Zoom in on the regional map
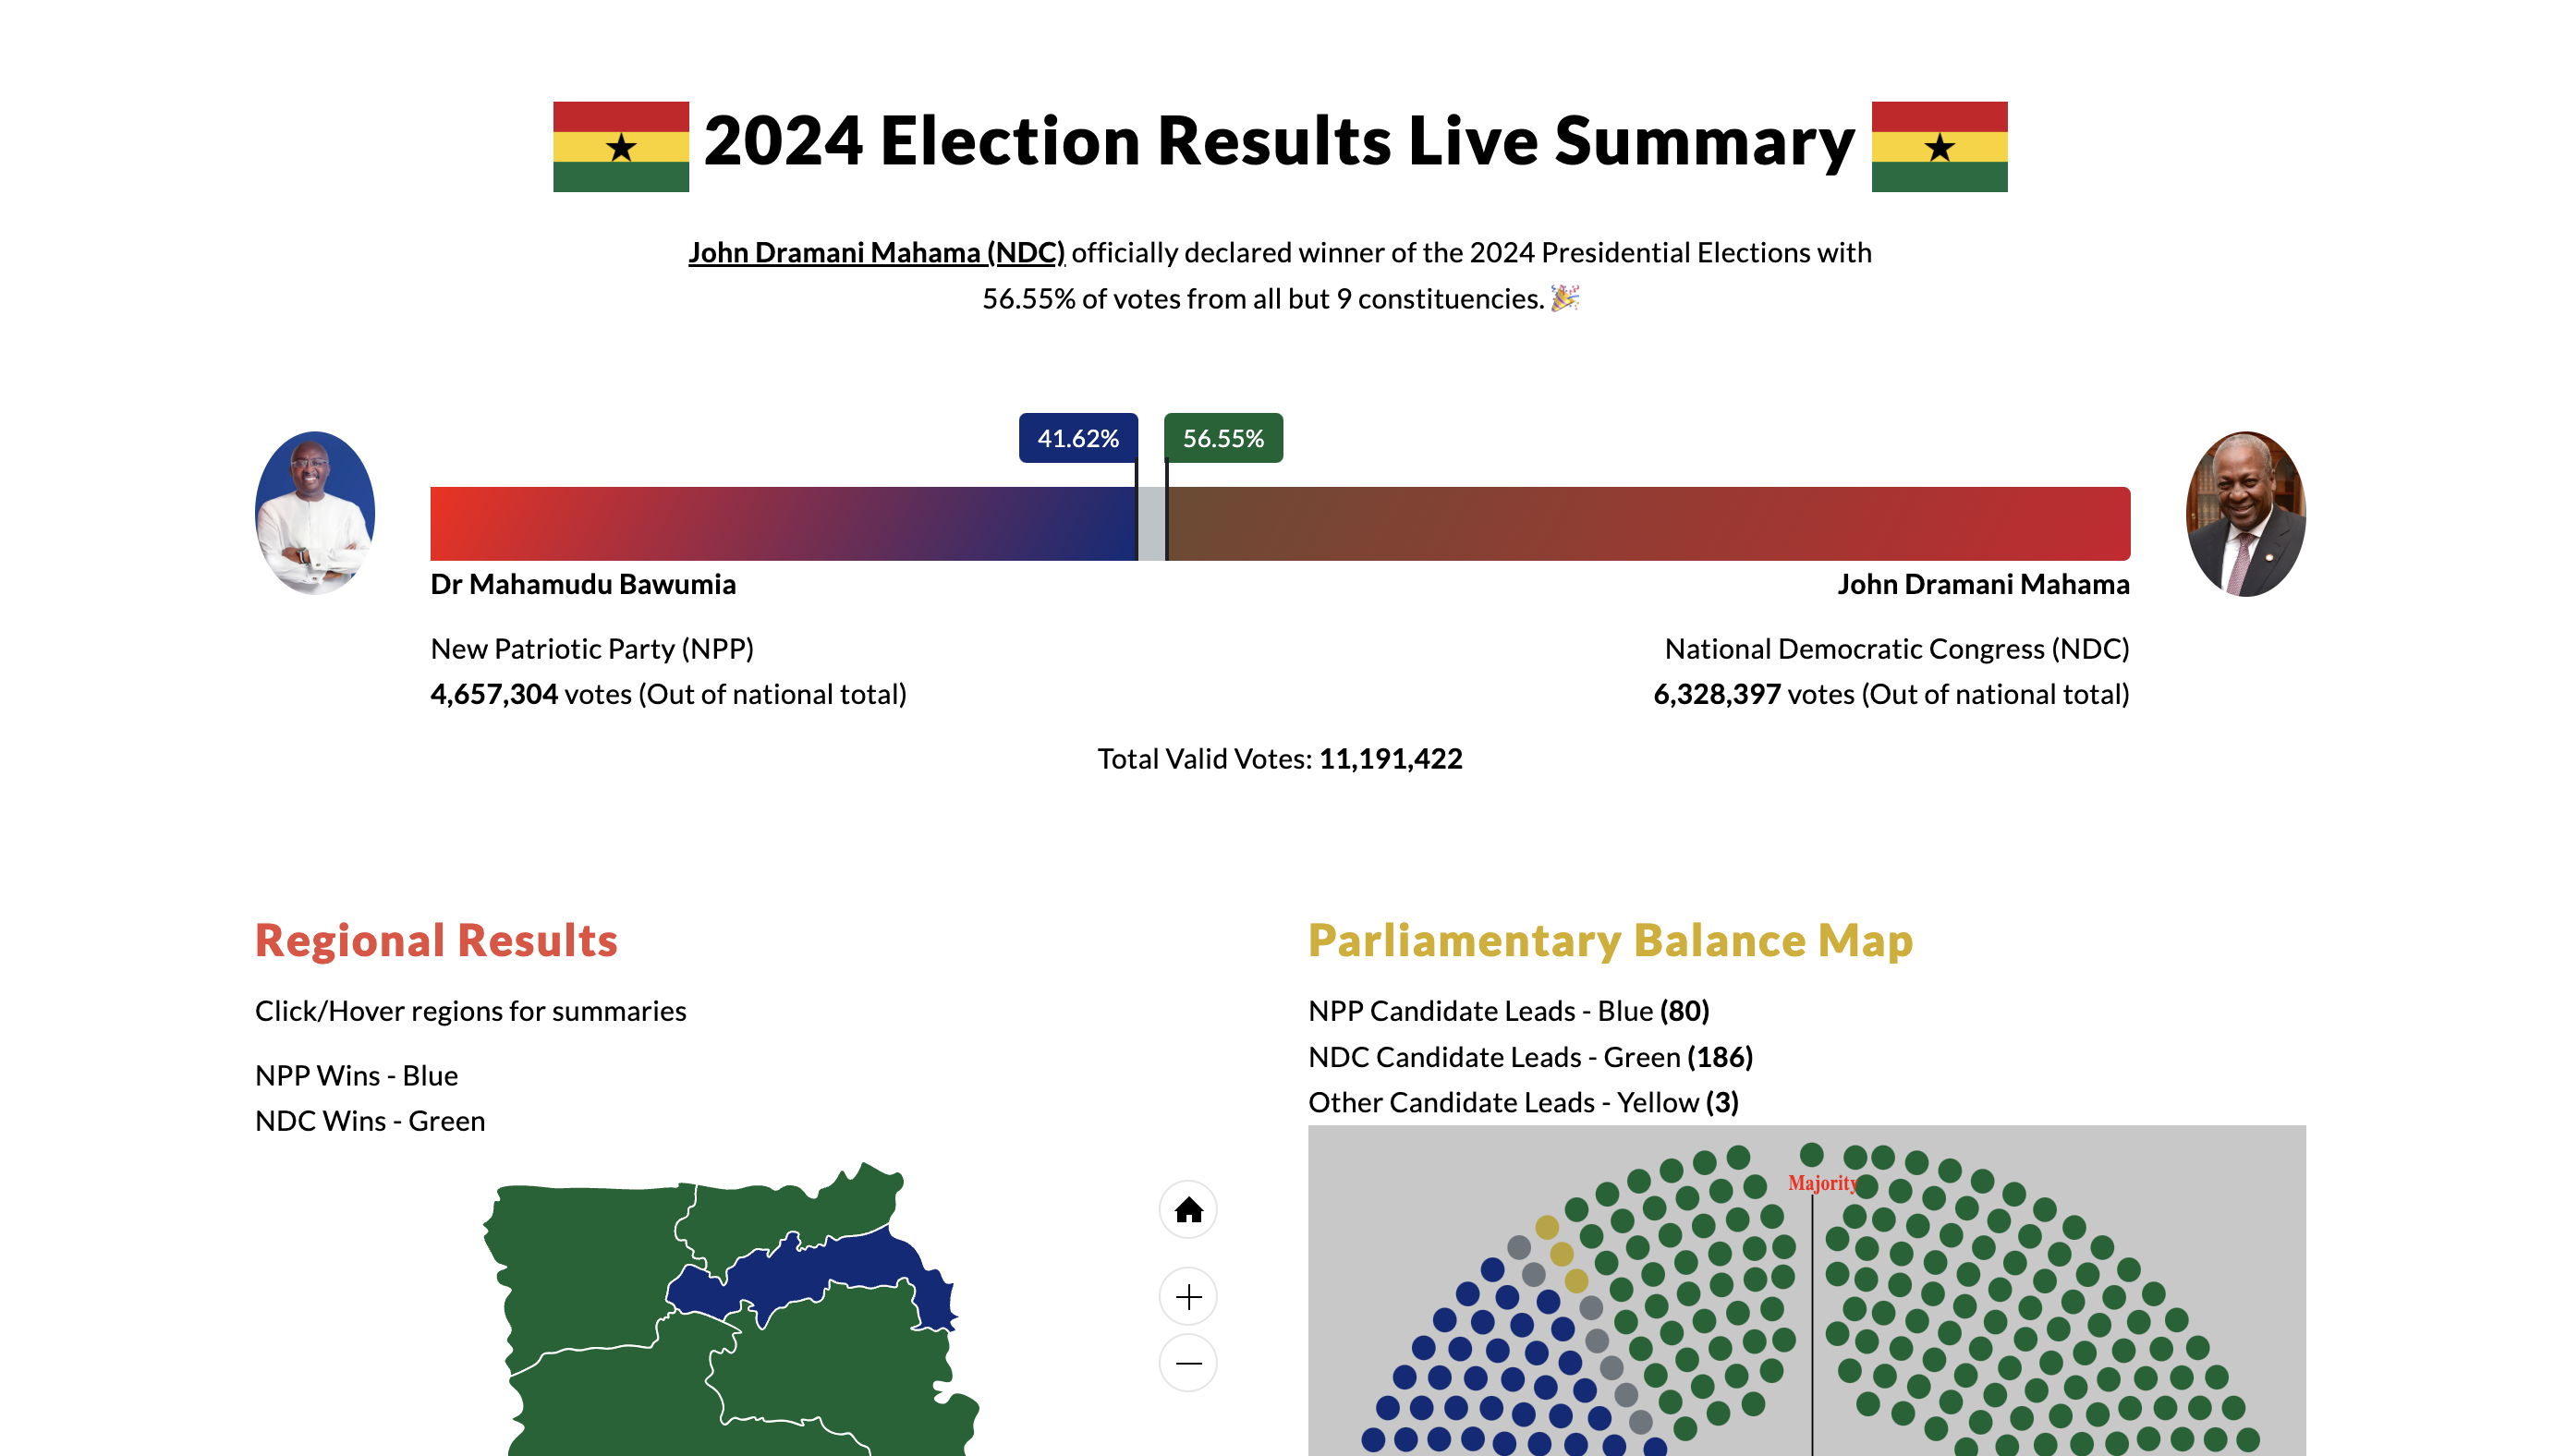2554x1456 pixels. click(1187, 1297)
